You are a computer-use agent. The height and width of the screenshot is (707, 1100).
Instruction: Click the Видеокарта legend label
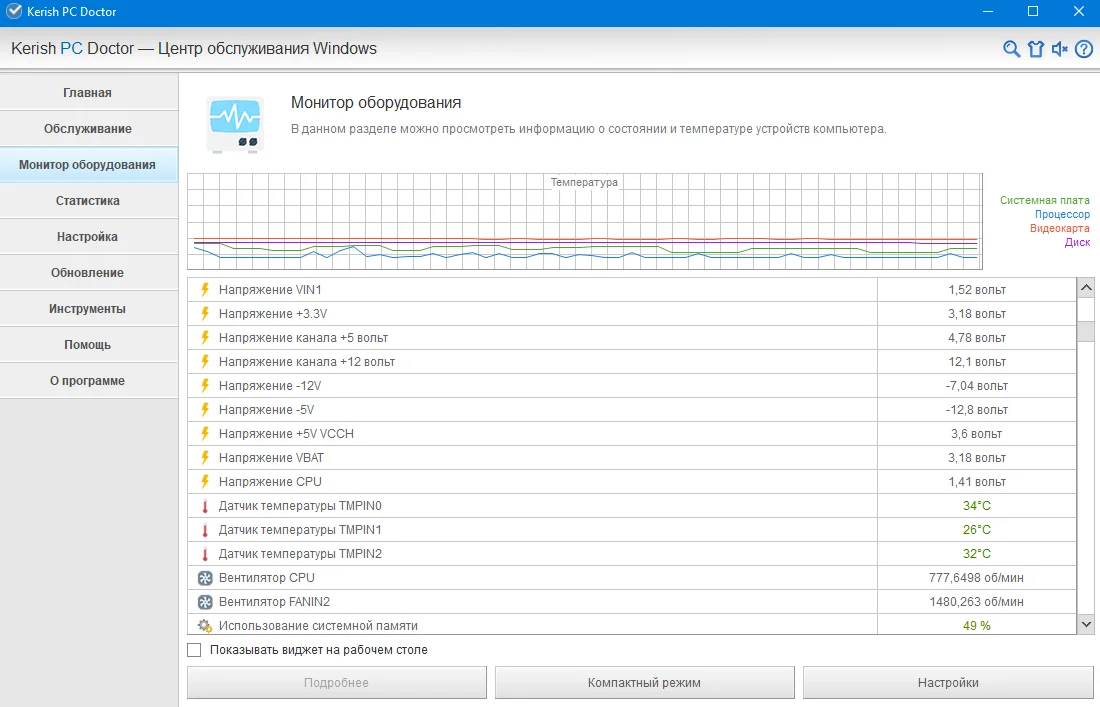(1059, 228)
